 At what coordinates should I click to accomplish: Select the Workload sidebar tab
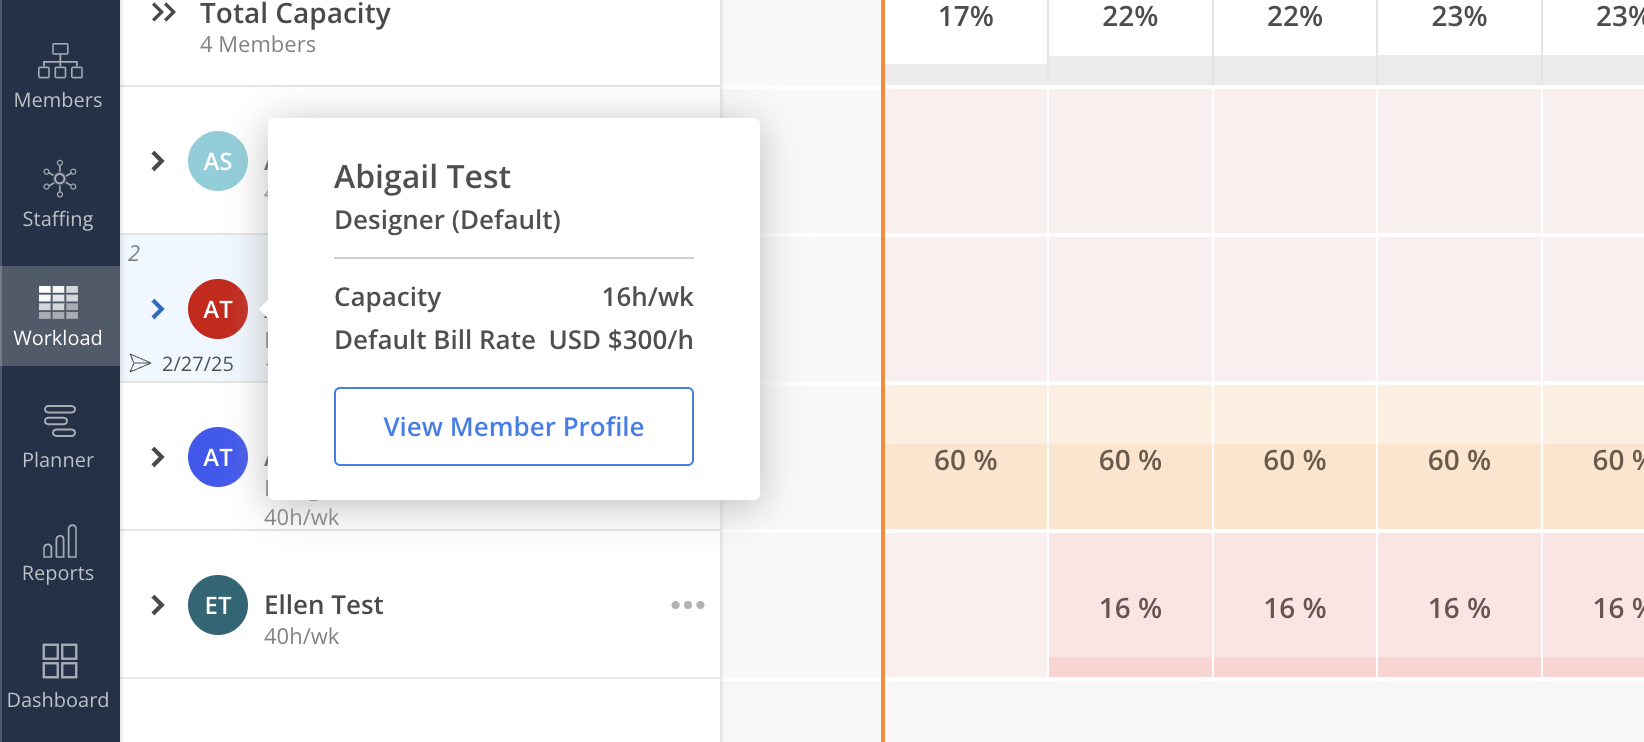pyautogui.click(x=58, y=316)
